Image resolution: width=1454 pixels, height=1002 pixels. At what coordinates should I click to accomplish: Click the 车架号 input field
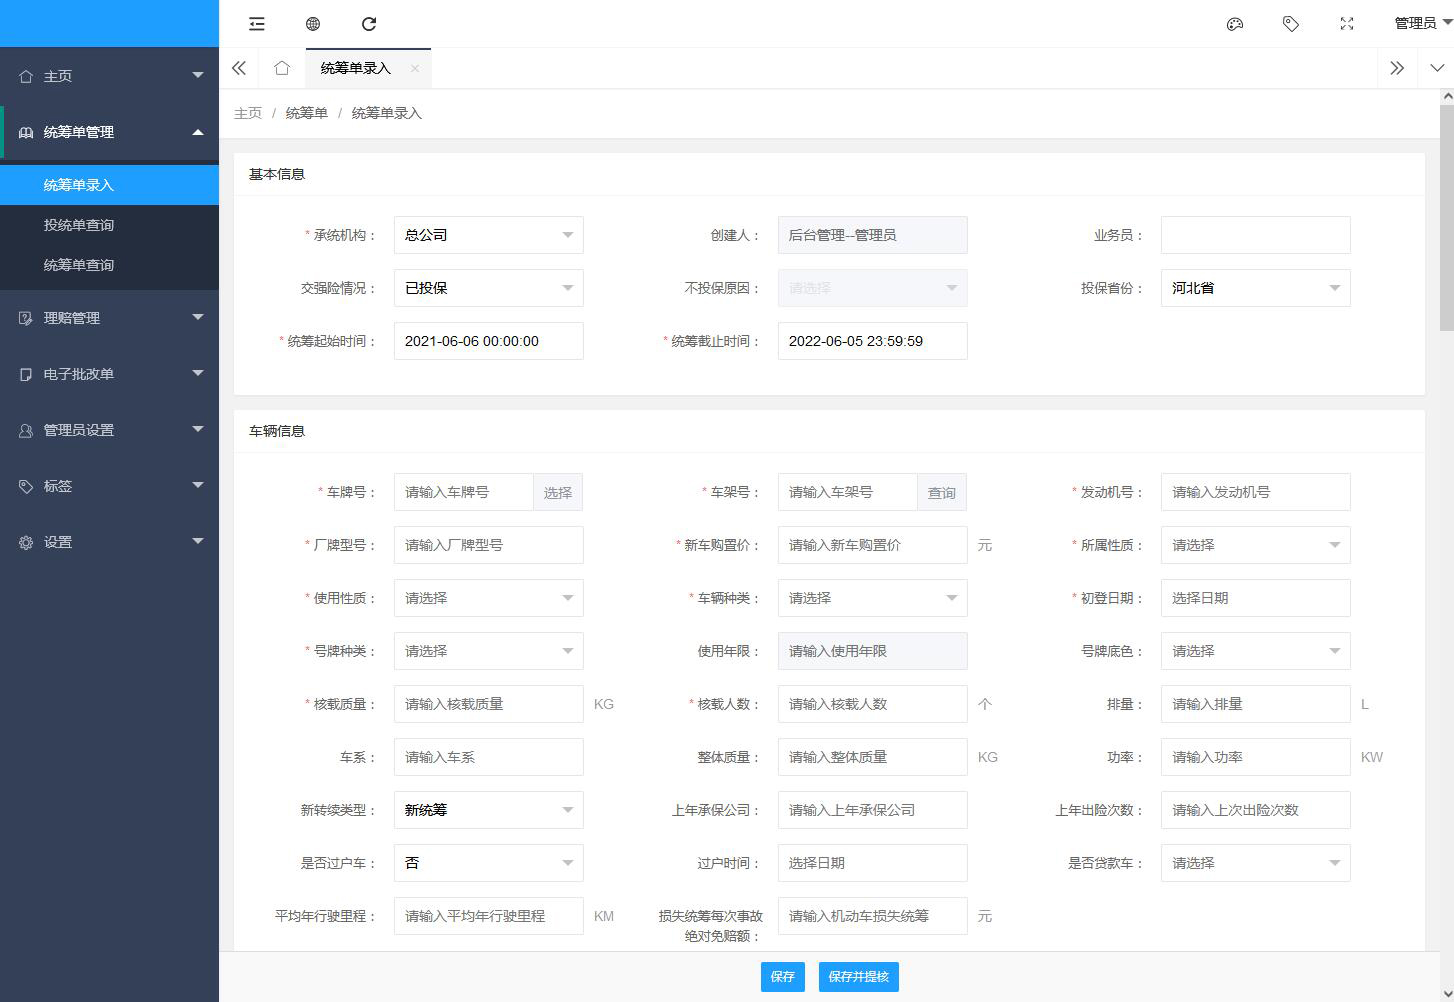point(848,492)
